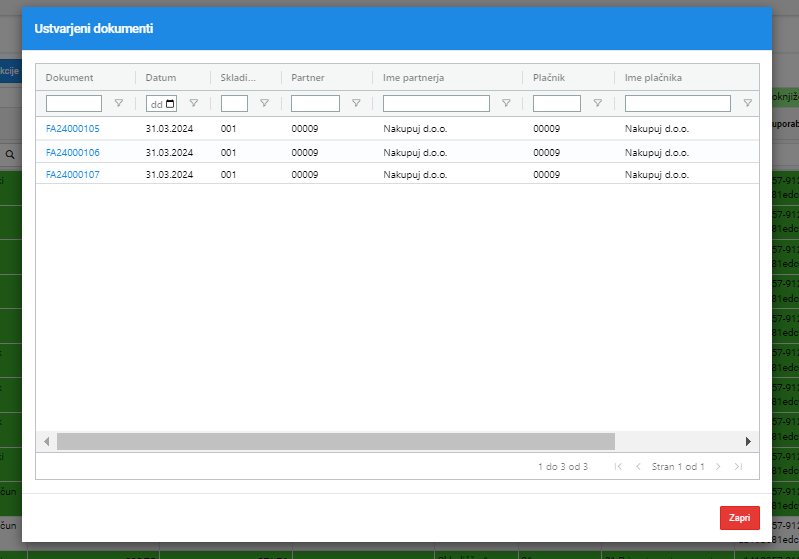Select Ime plačnika Nakupuj d.o.o. in the FA24000107 row

tap(657, 175)
